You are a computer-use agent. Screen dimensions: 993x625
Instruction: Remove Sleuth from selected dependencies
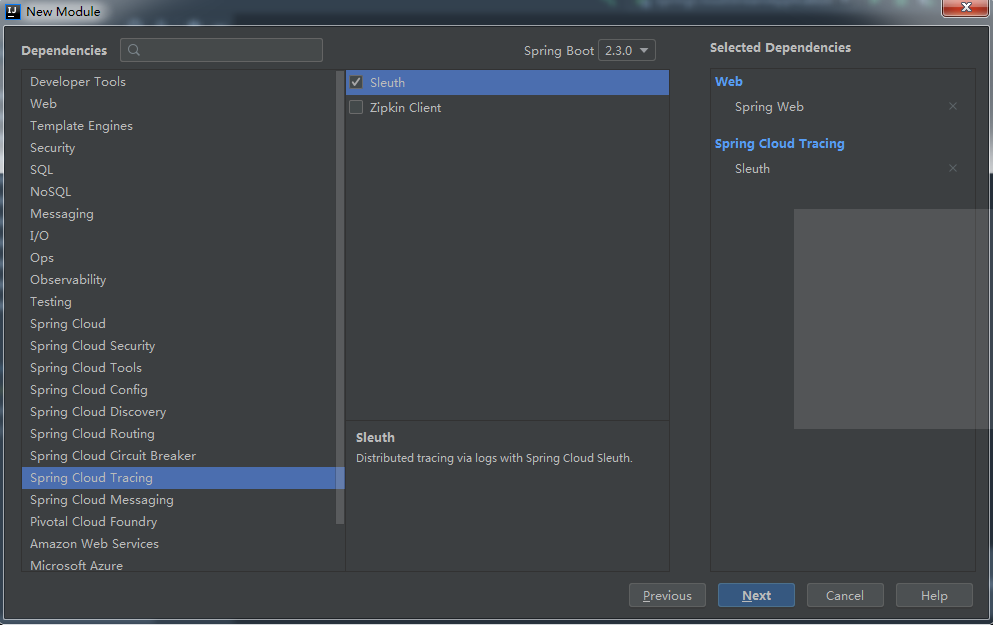tap(952, 168)
